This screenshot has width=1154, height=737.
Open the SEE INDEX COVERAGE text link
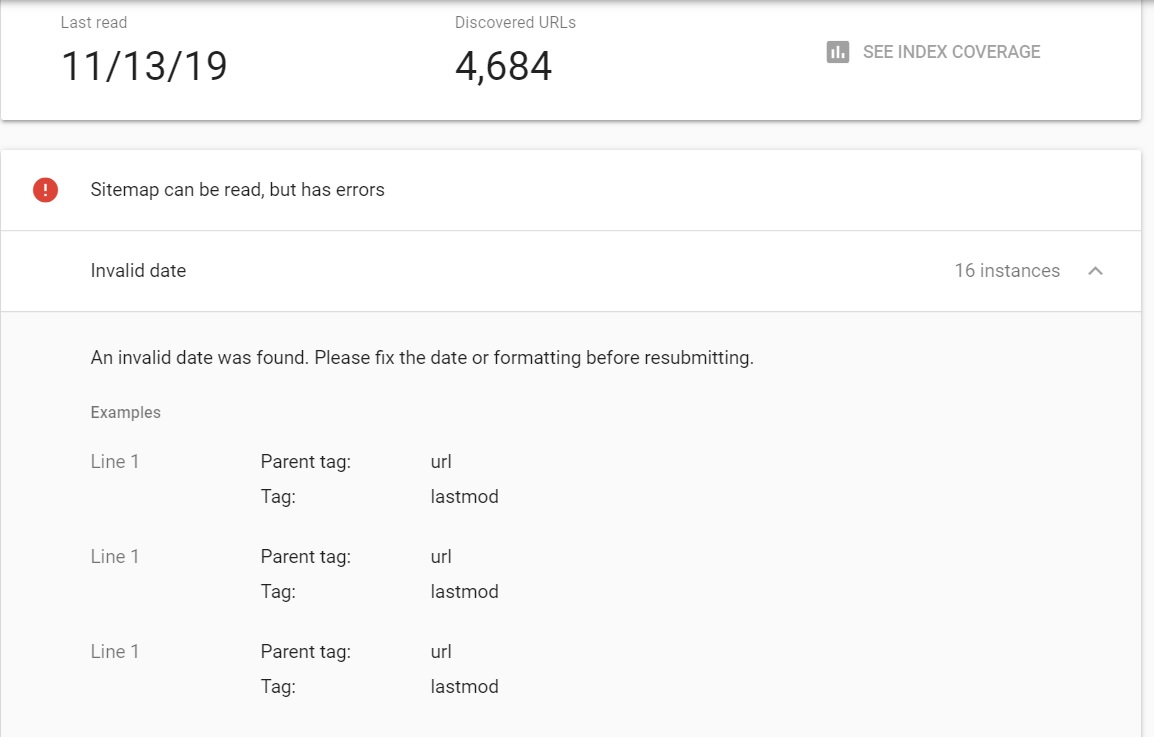click(x=951, y=52)
